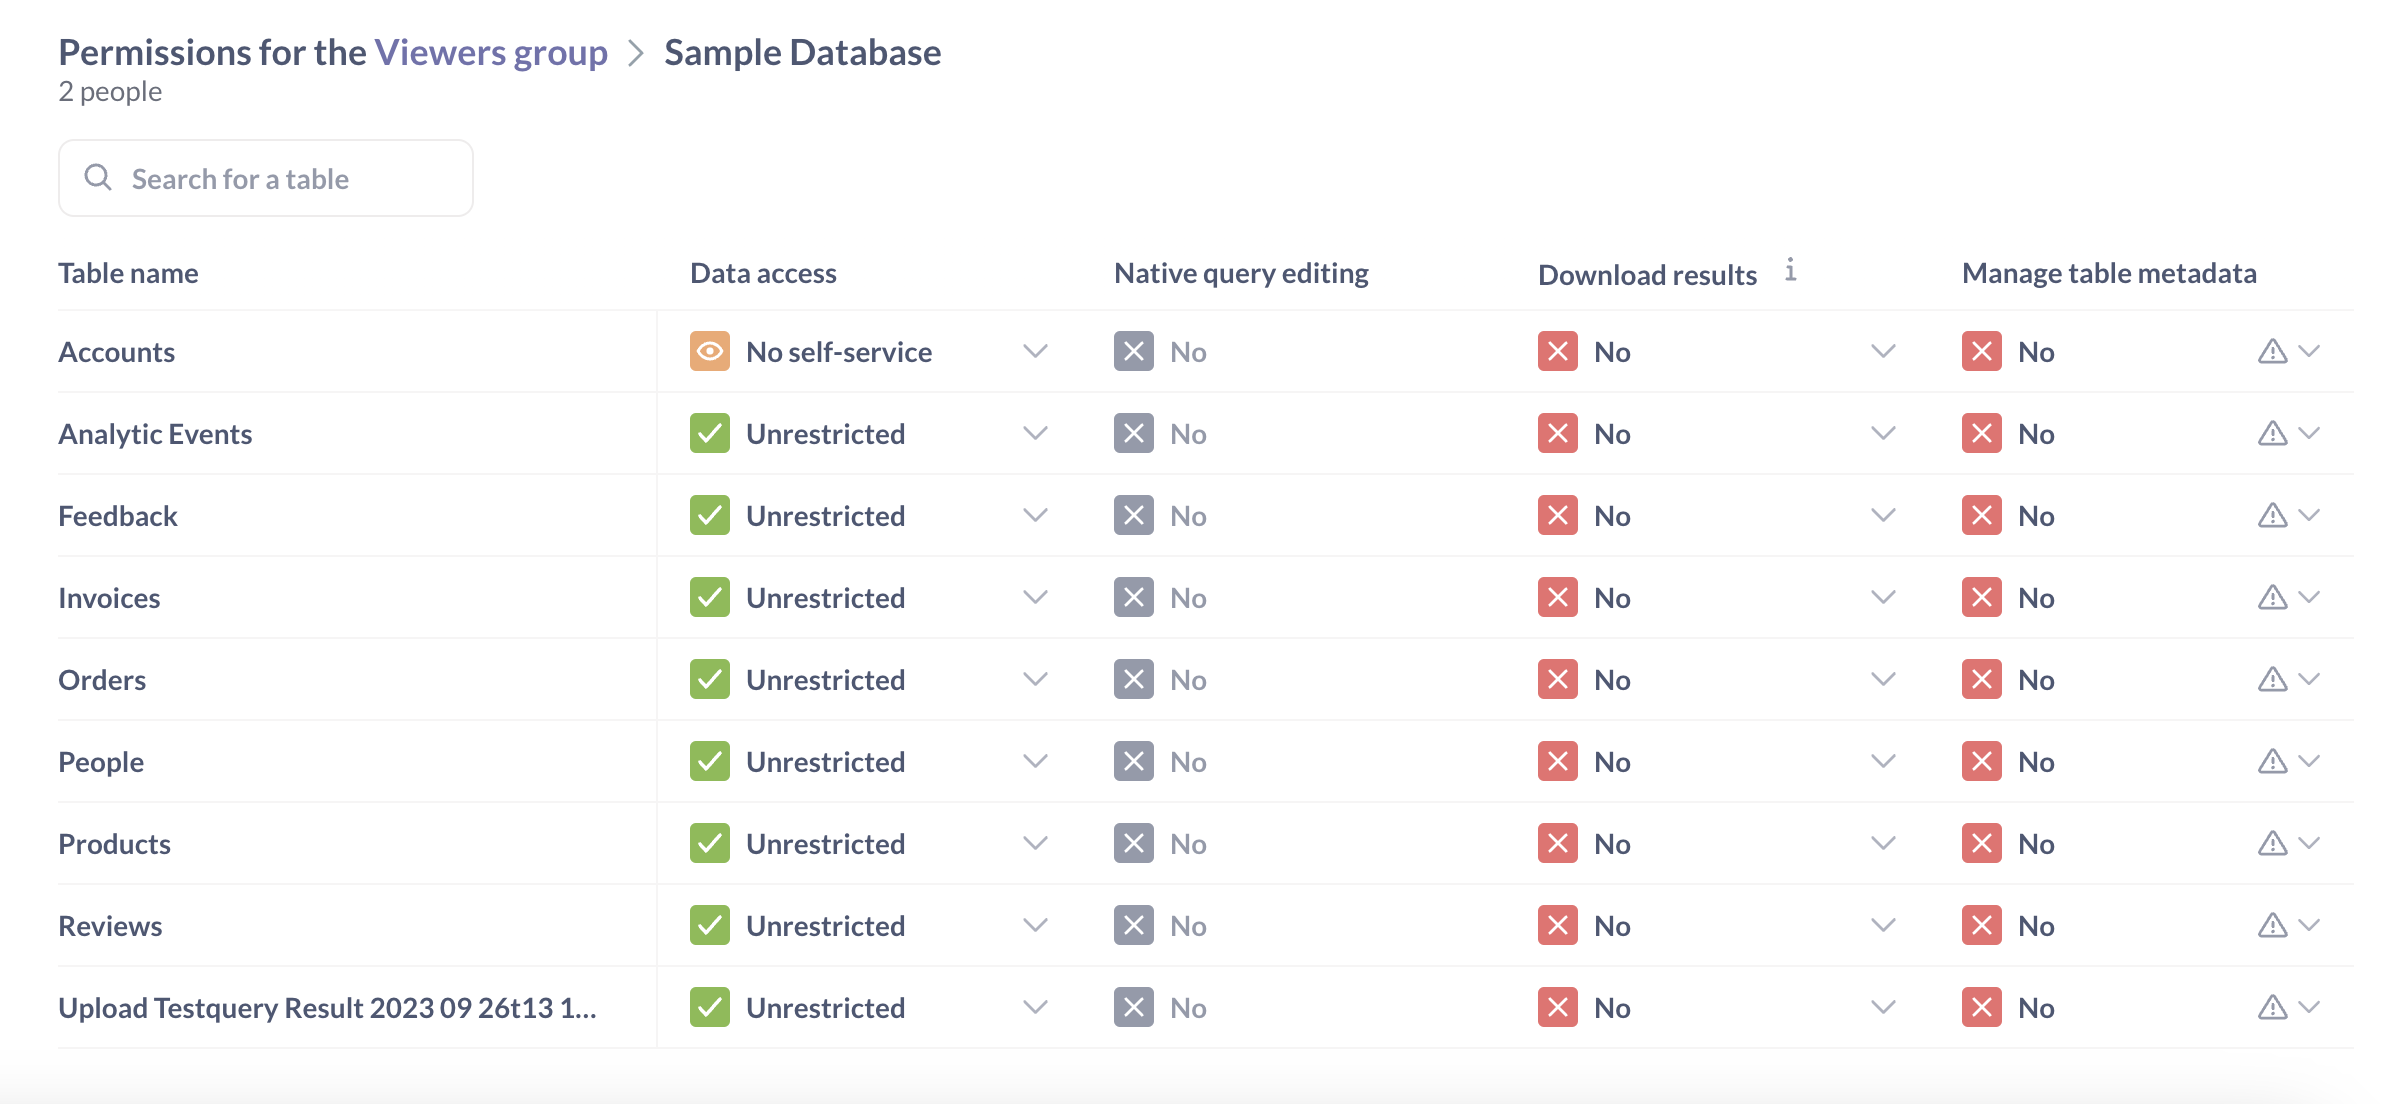Image resolution: width=2386 pixels, height=1104 pixels.
Task: Click the gray X icon in Native query editing for People
Action: click(x=1133, y=761)
